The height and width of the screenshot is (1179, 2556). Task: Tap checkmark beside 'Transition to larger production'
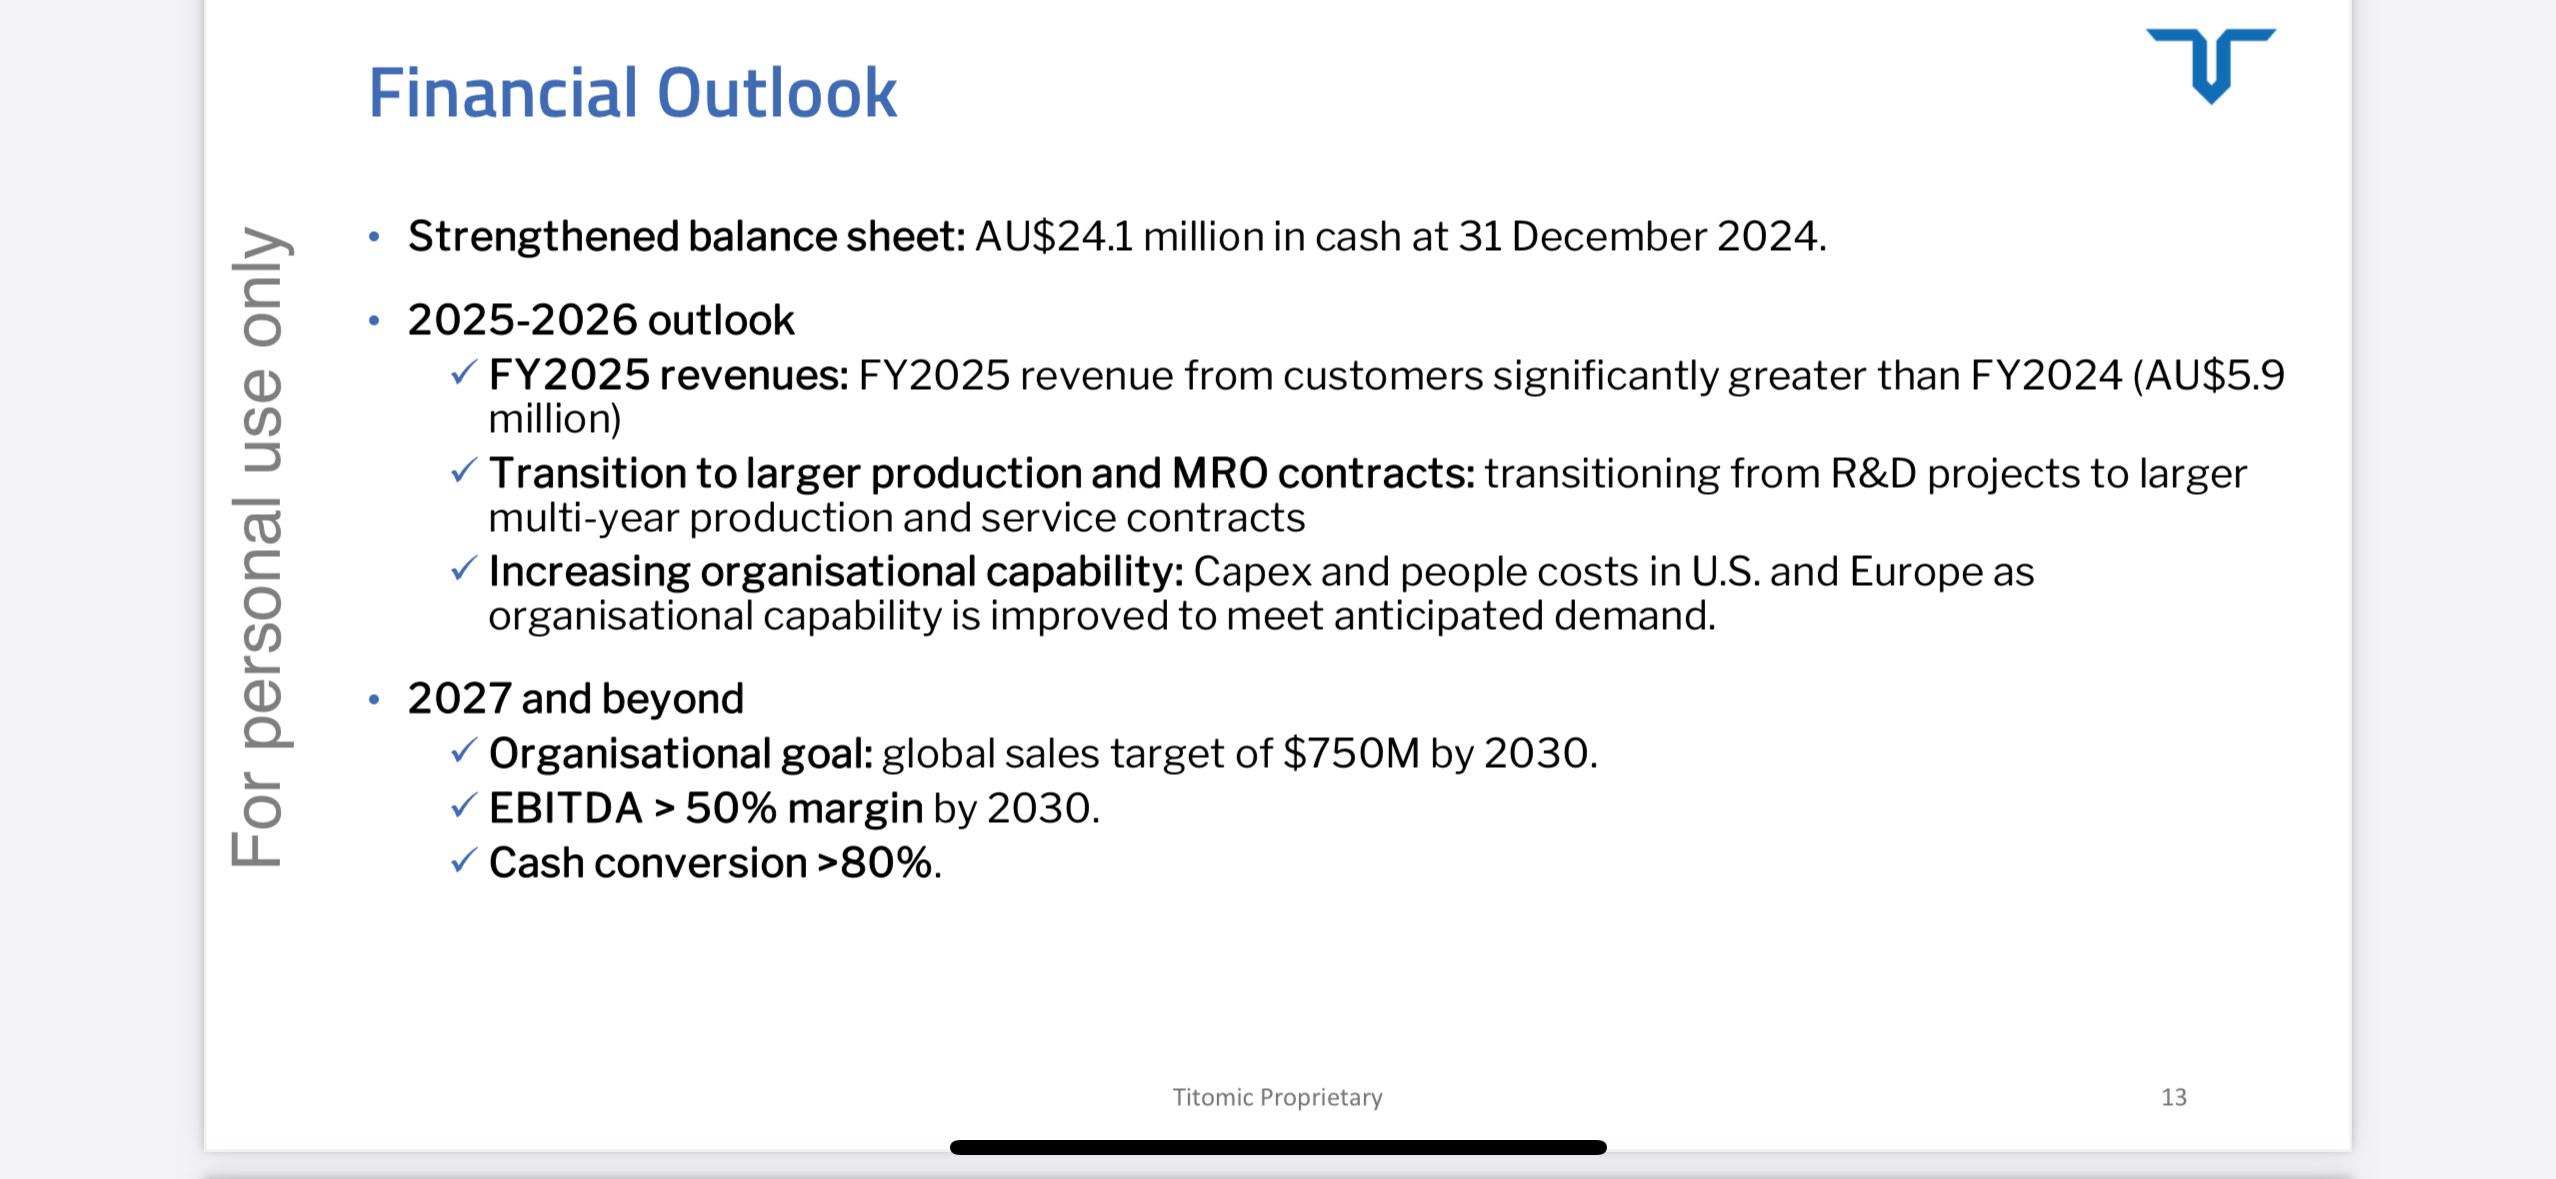[x=463, y=471]
